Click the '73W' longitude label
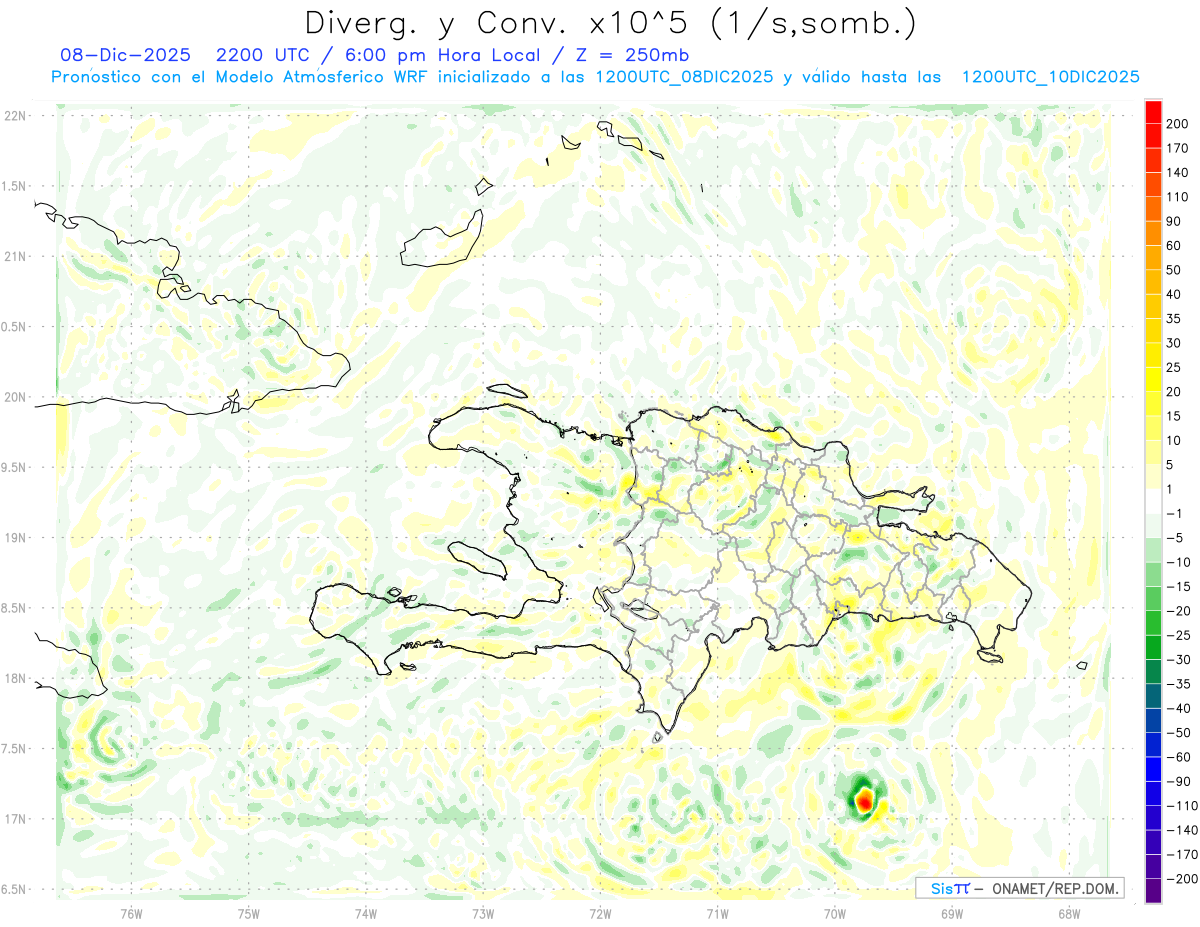This screenshot has height=927, width=1200. (x=483, y=913)
